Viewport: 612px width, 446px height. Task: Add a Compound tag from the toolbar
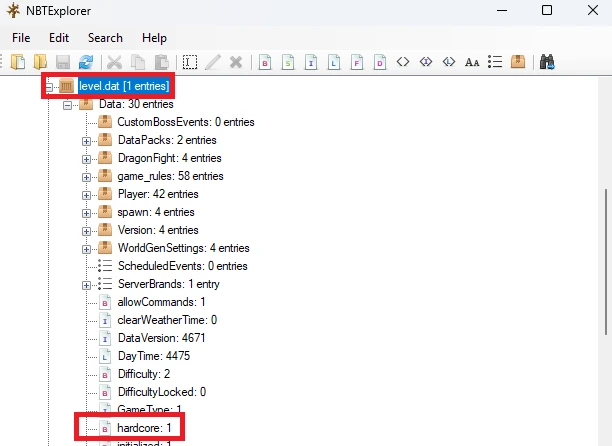pyautogui.click(x=518, y=62)
